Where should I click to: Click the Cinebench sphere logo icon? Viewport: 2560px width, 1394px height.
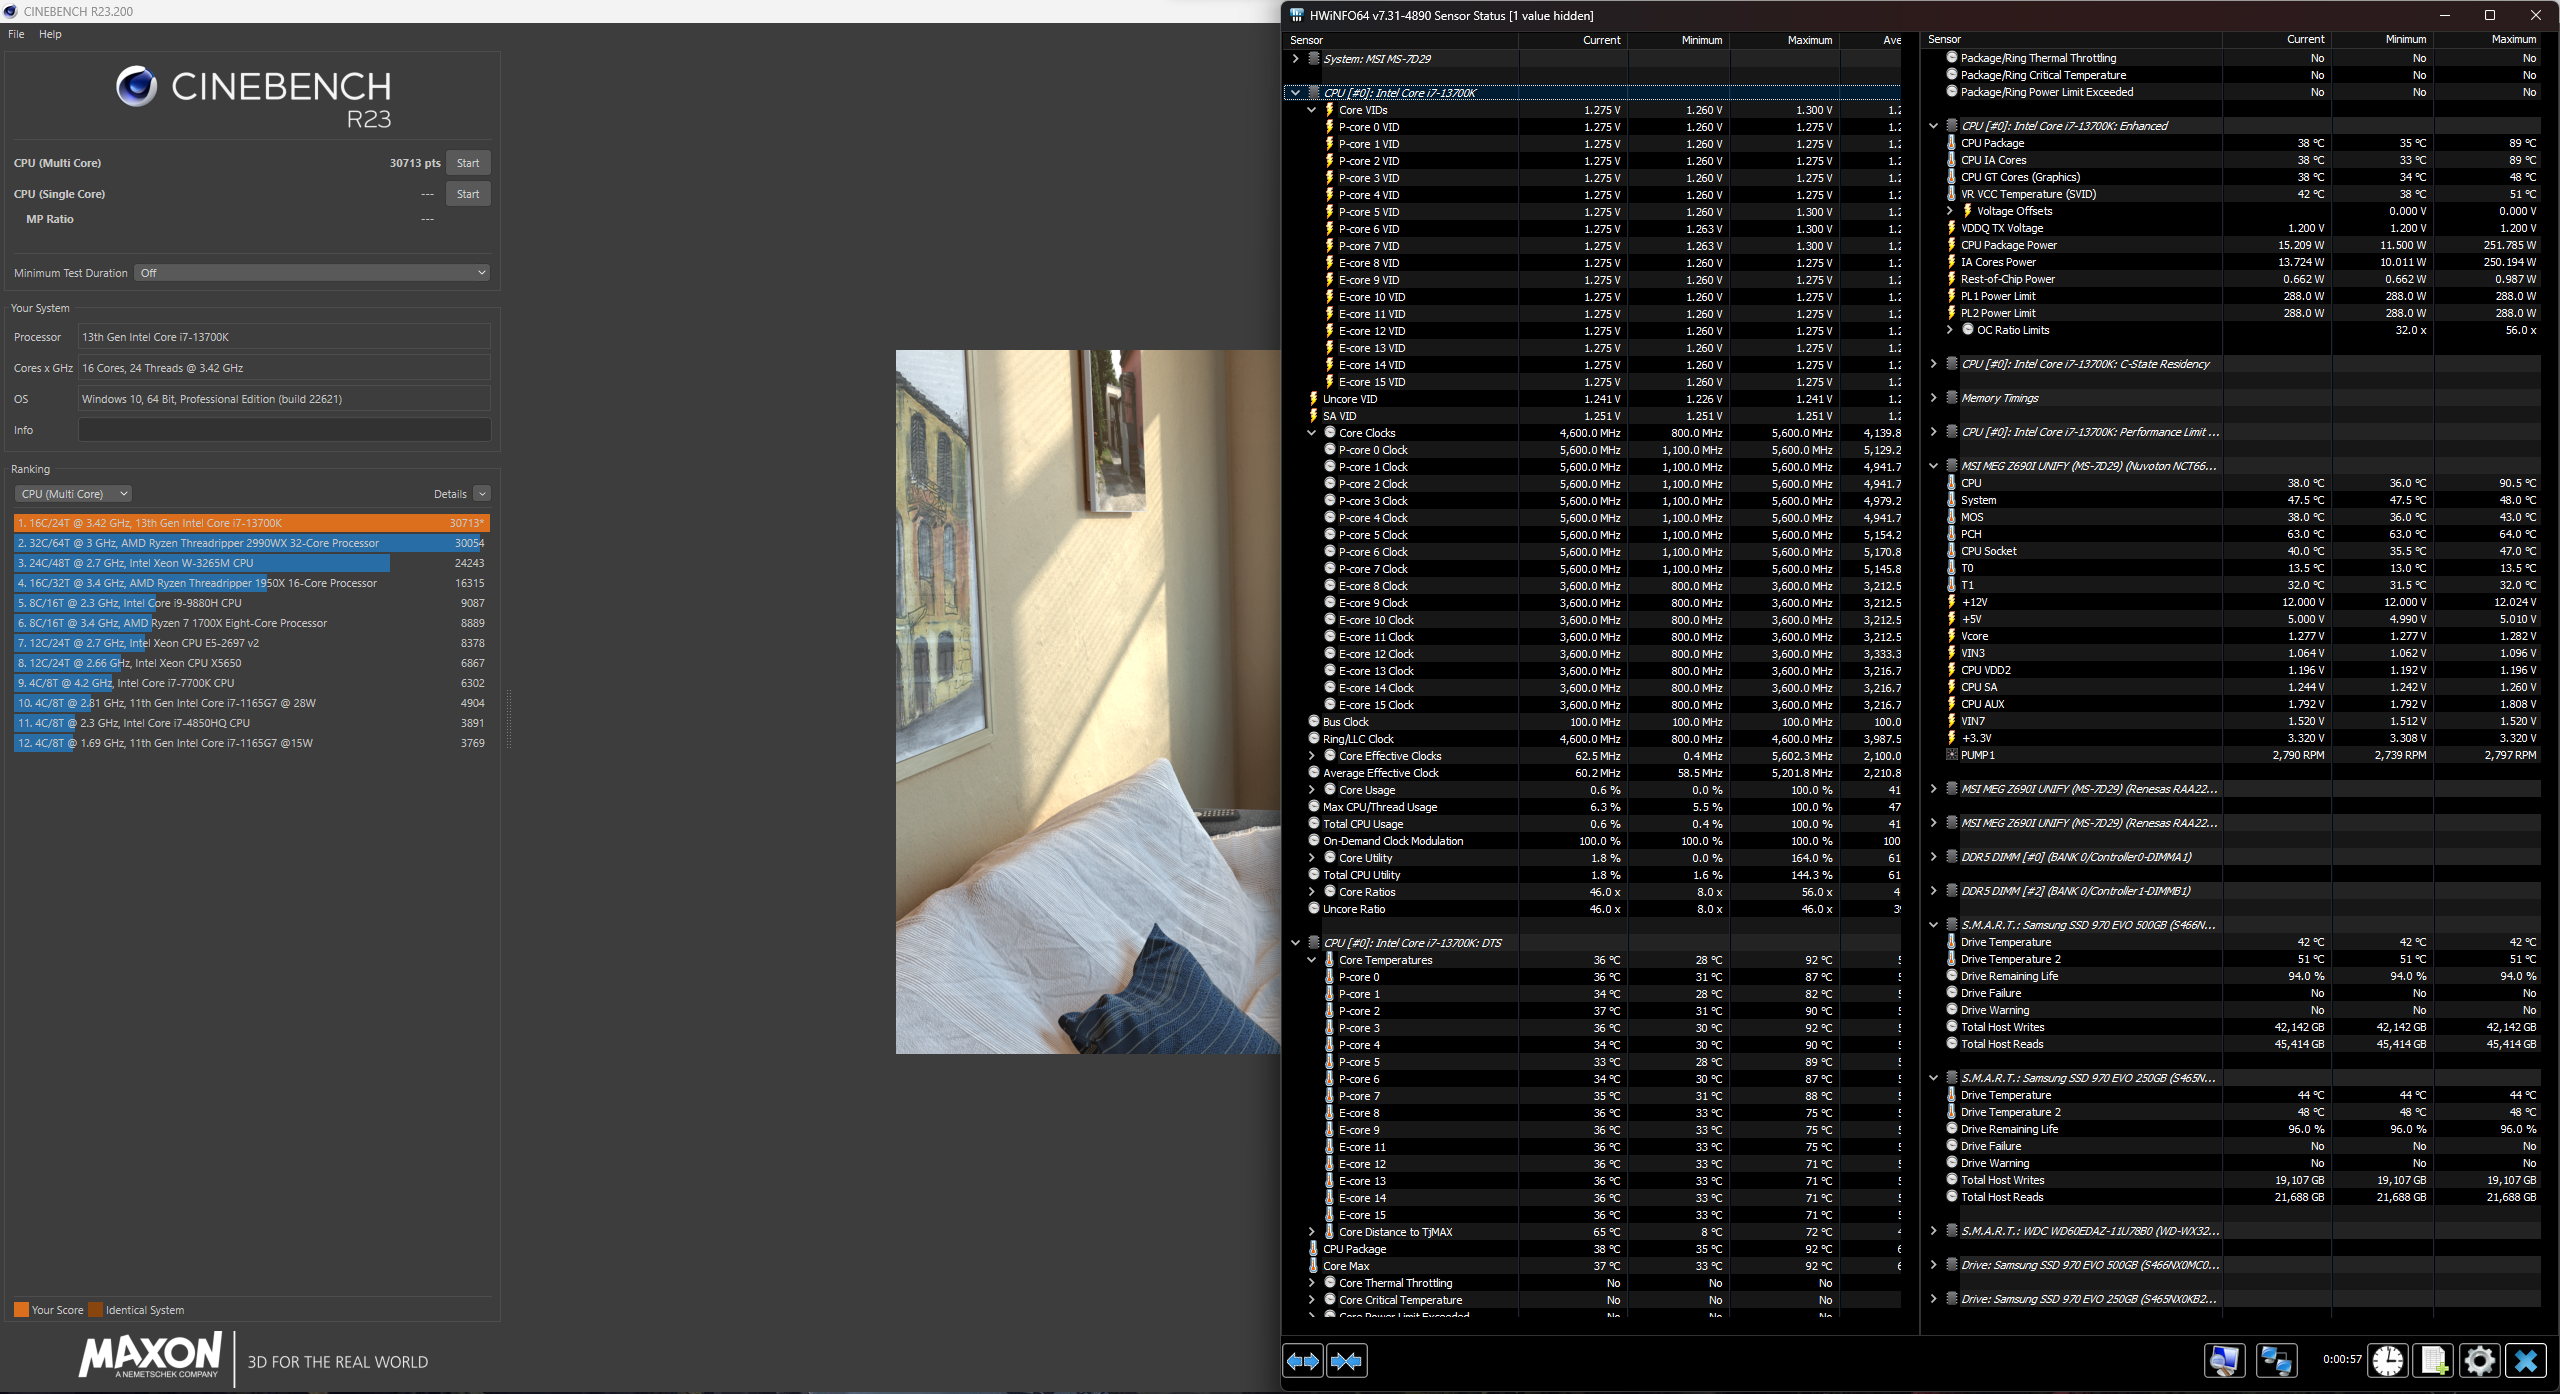(x=137, y=87)
